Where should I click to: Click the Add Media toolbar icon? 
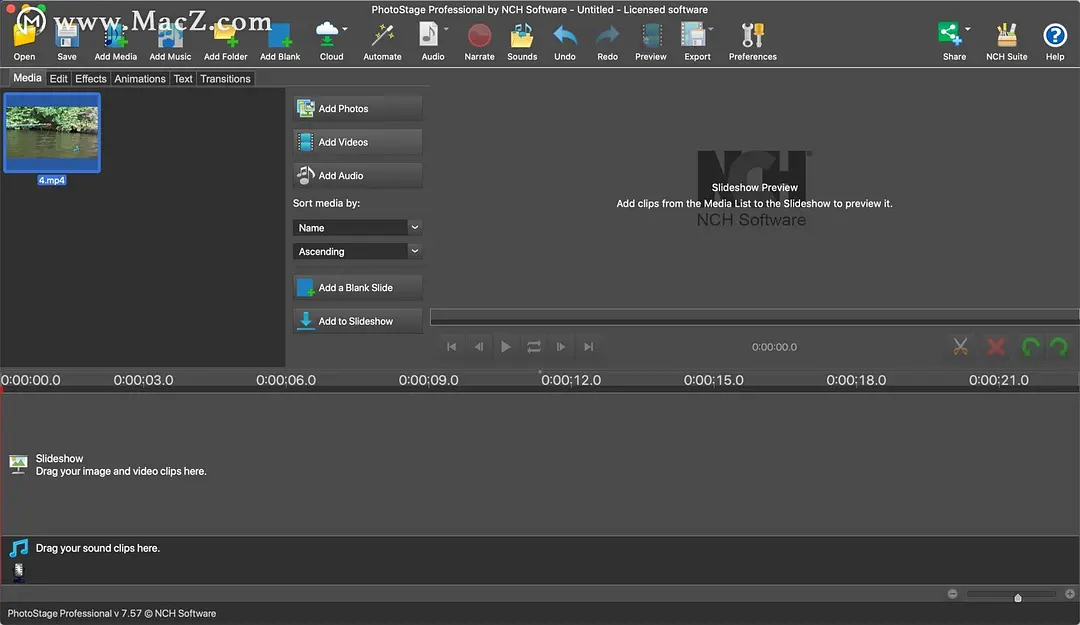(x=116, y=36)
